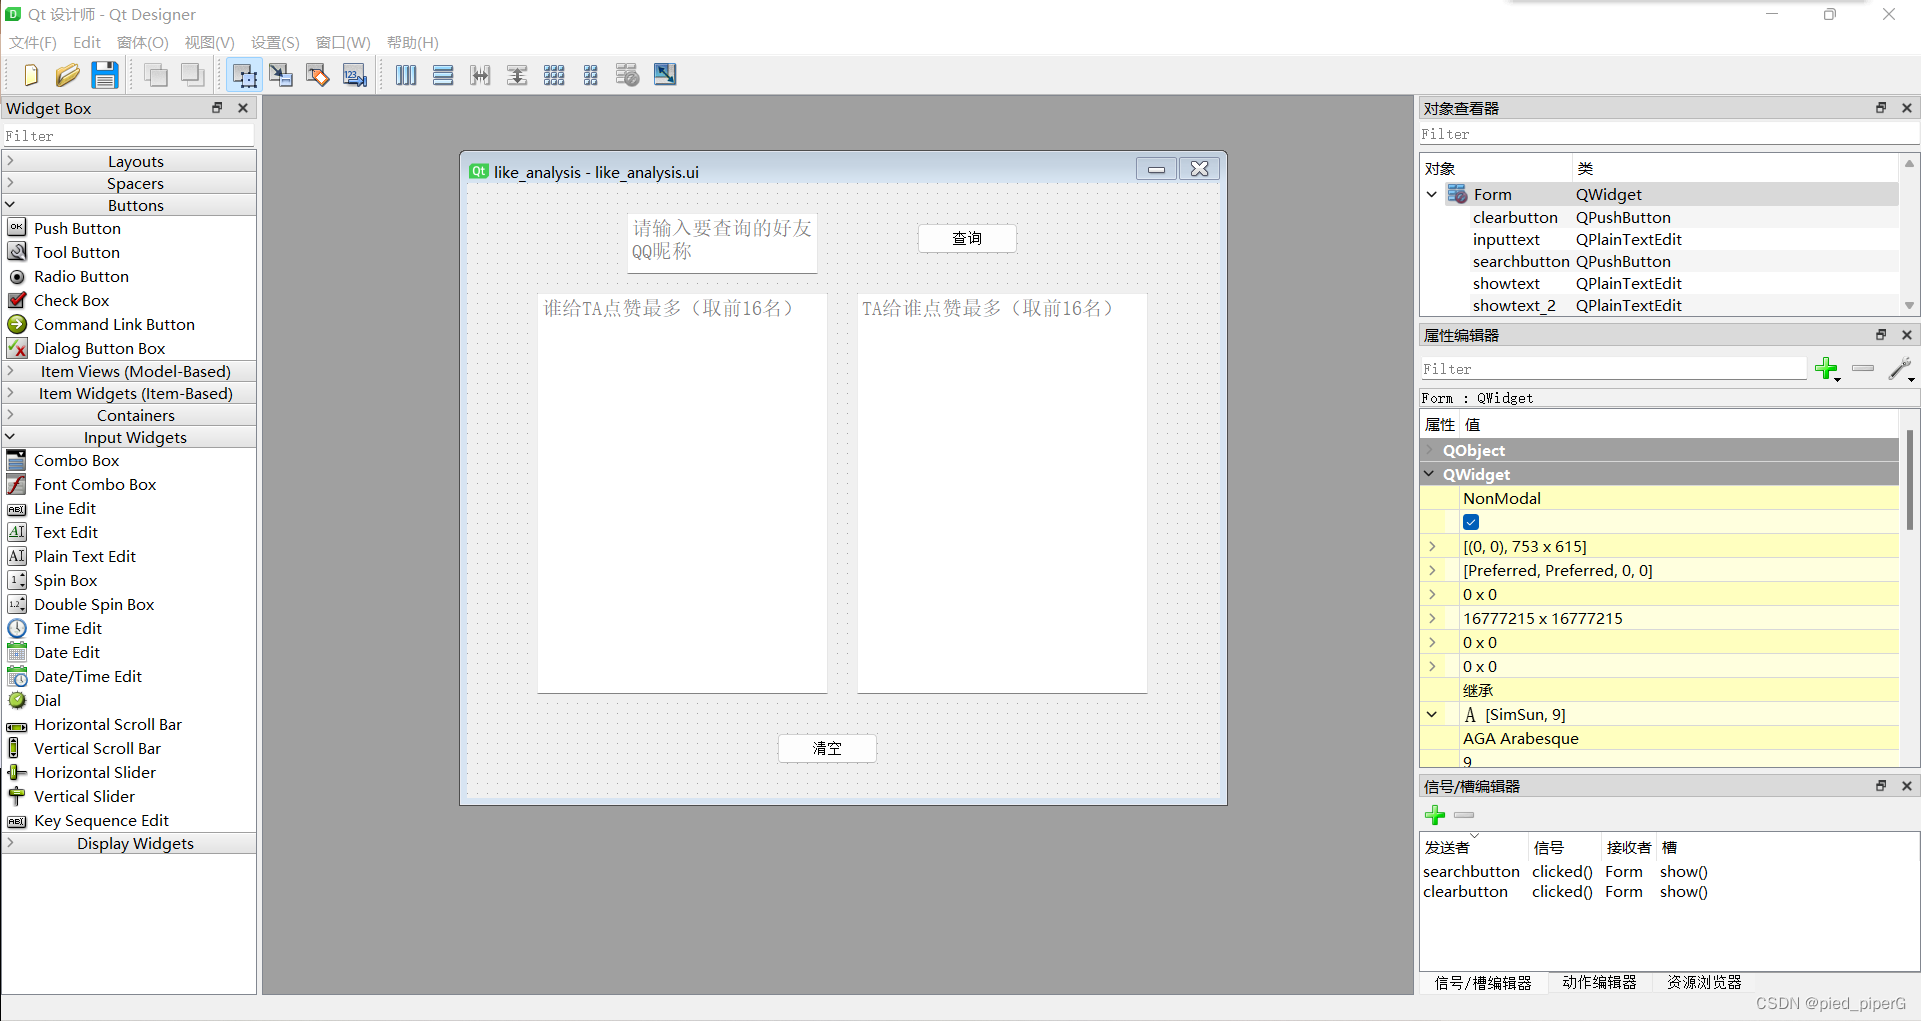
Task: Add new signal/slot connection green plus
Action: coord(1435,815)
